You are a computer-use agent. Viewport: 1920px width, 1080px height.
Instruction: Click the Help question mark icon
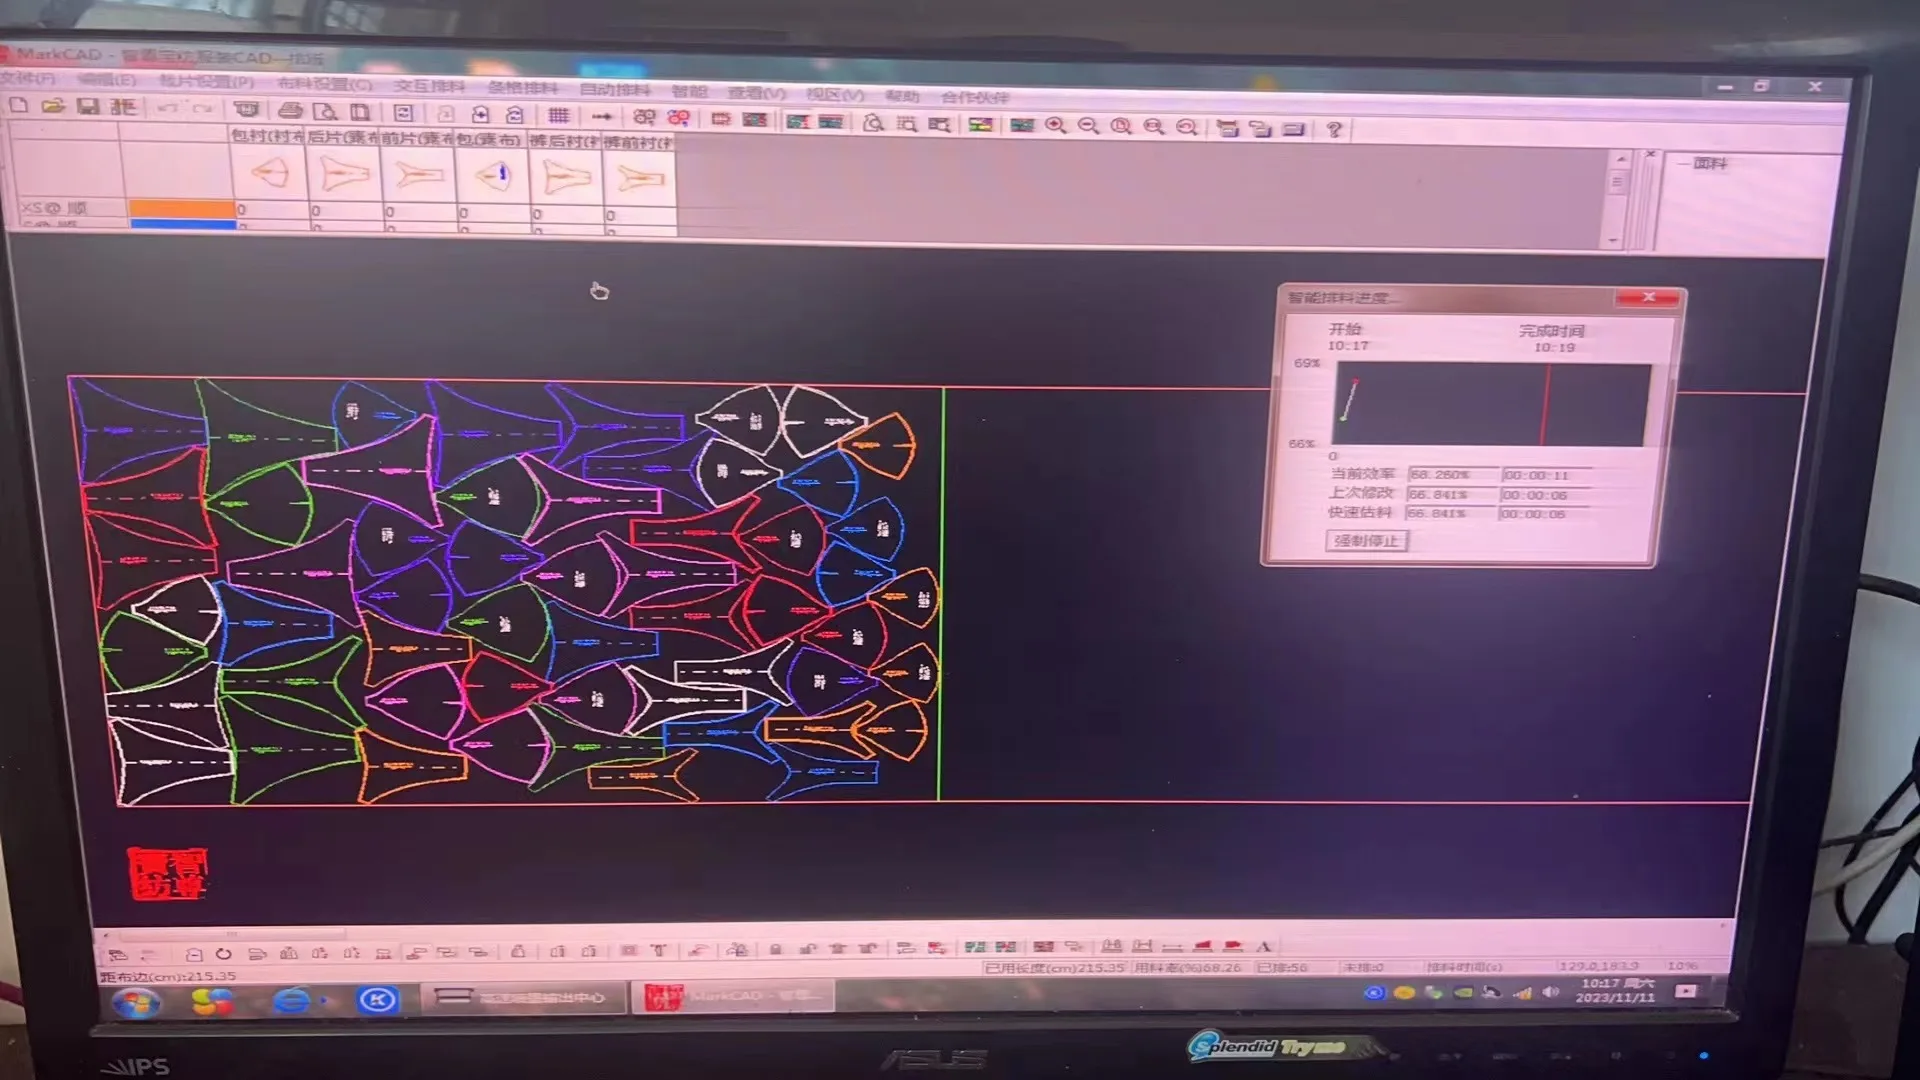[1333, 129]
